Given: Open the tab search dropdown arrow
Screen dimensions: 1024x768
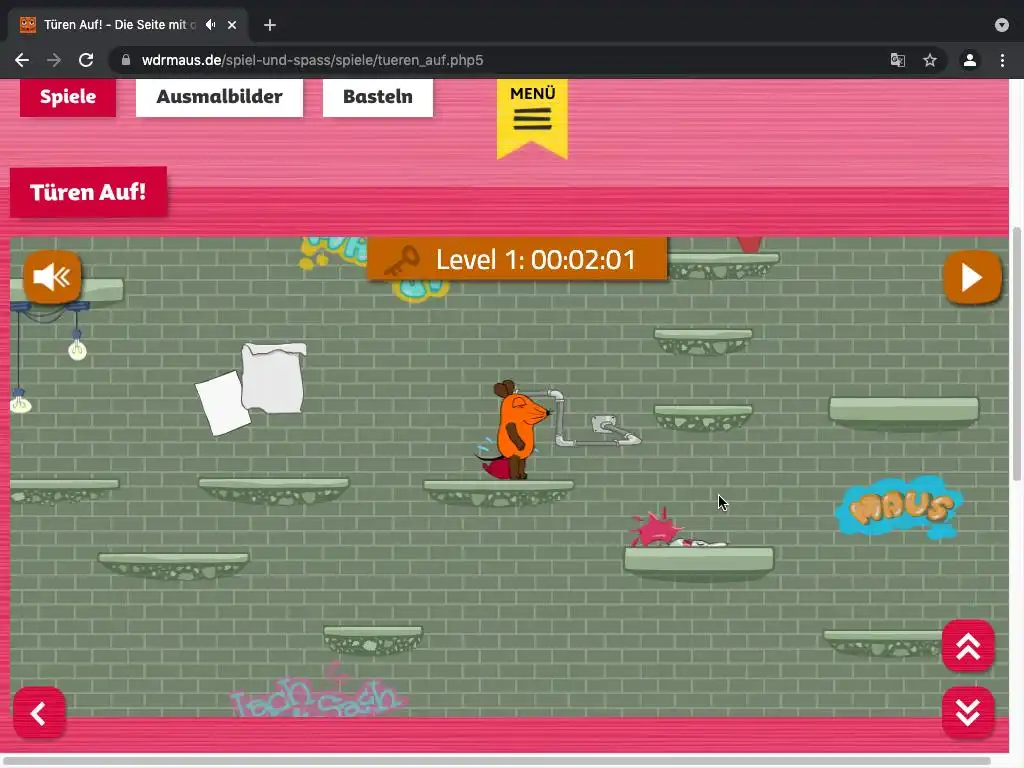Looking at the screenshot, I should 1002,25.
